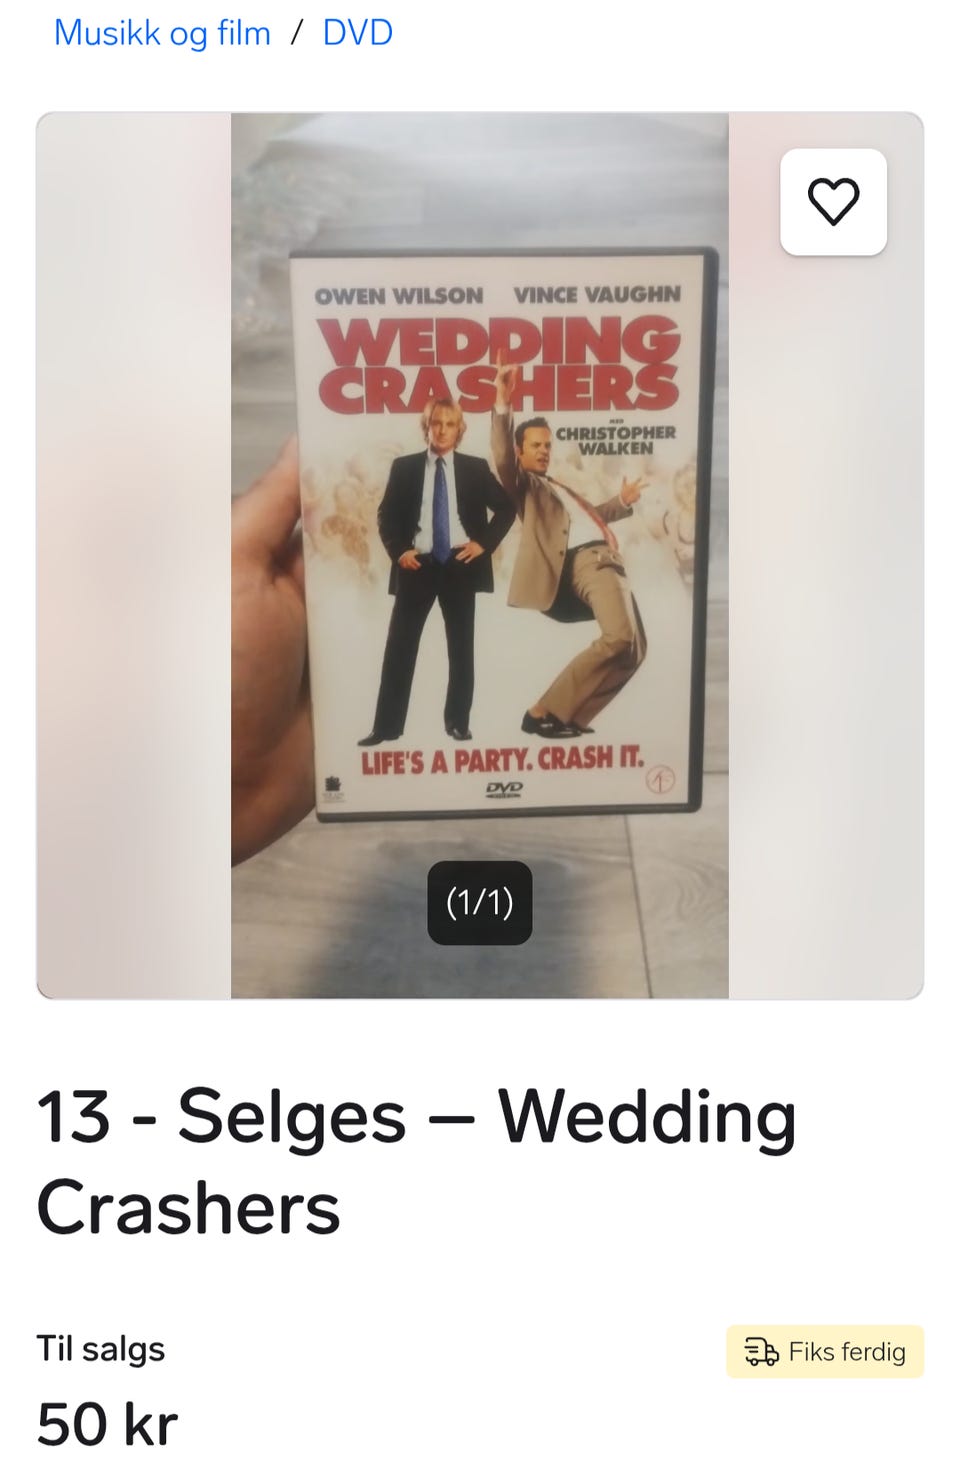Go to the DVD breadcrumb category

coord(357,33)
